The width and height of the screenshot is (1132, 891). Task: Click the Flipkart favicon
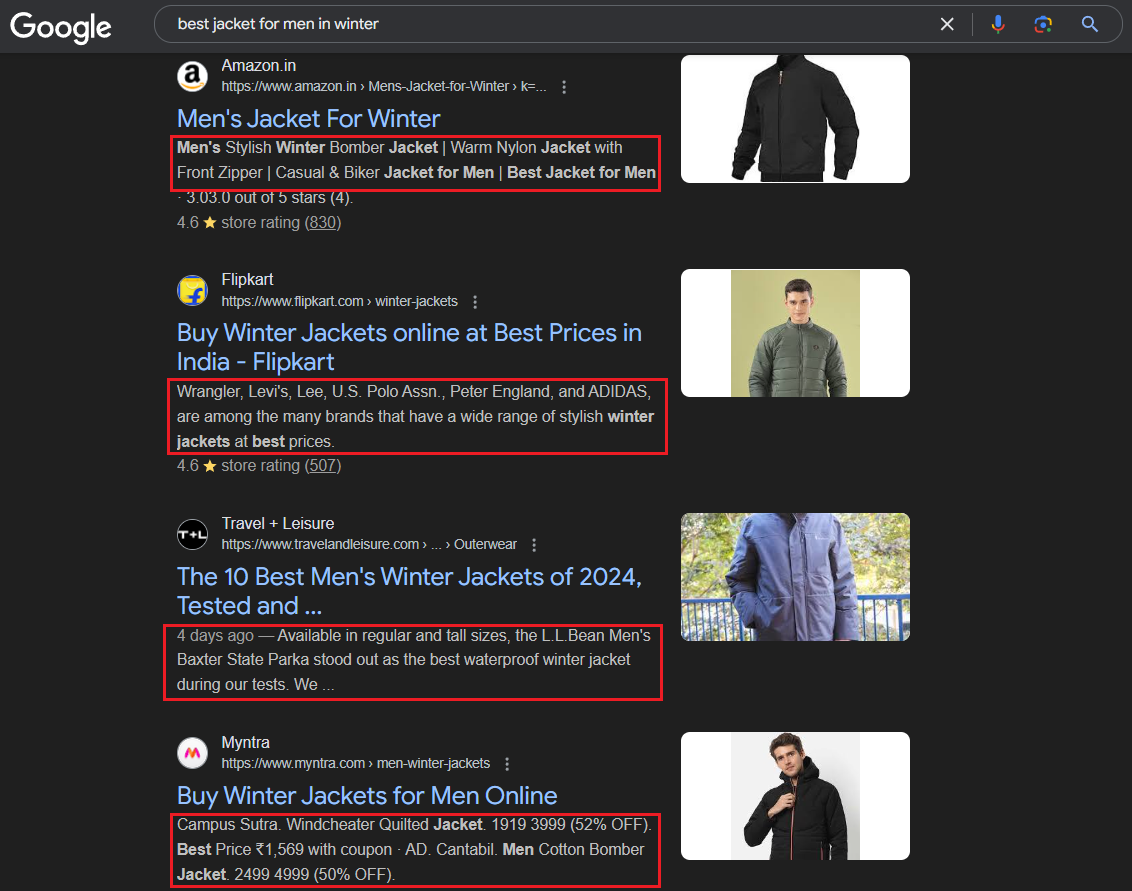click(x=193, y=290)
